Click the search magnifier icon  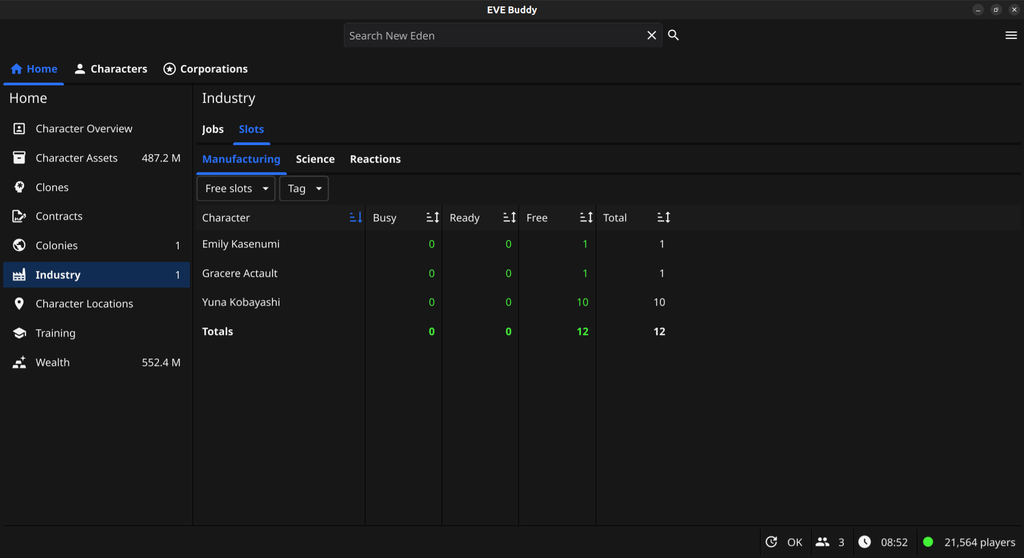[673, 35]
